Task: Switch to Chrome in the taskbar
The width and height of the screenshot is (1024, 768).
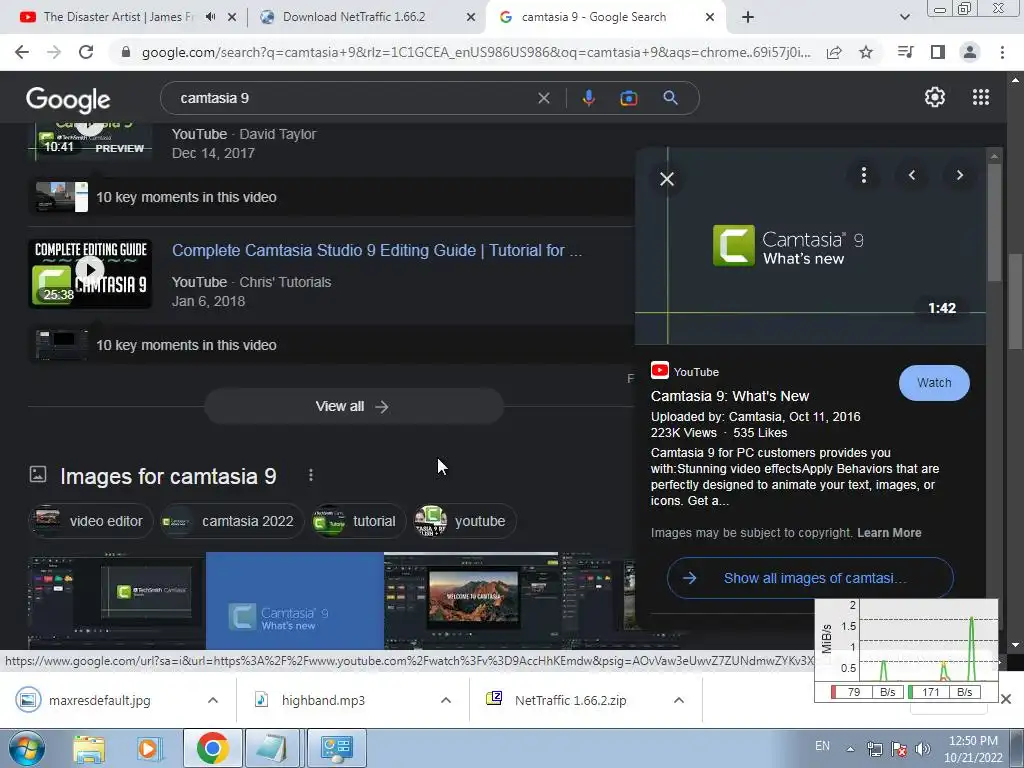Action: coord(212,748)
